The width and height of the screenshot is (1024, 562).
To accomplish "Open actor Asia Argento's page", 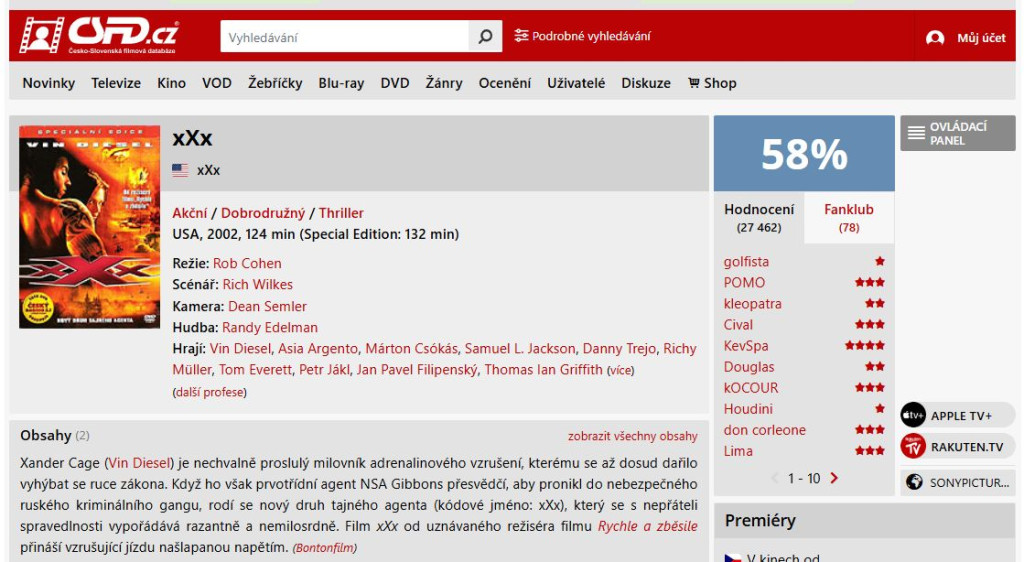I will 318,348.
